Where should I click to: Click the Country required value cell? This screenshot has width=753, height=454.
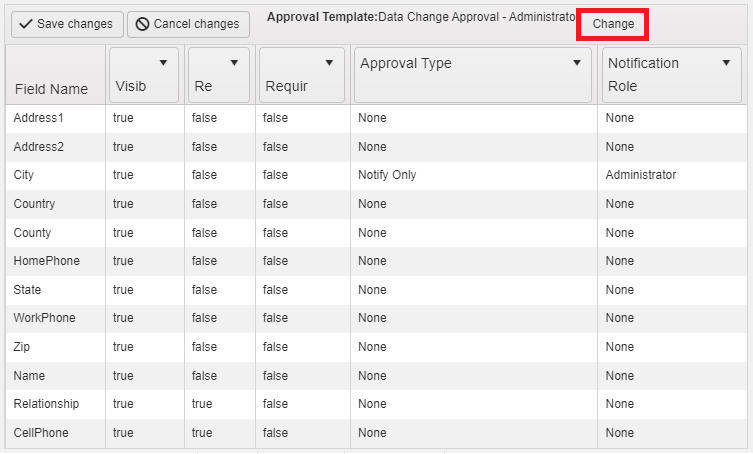click(x=276, y=204)
